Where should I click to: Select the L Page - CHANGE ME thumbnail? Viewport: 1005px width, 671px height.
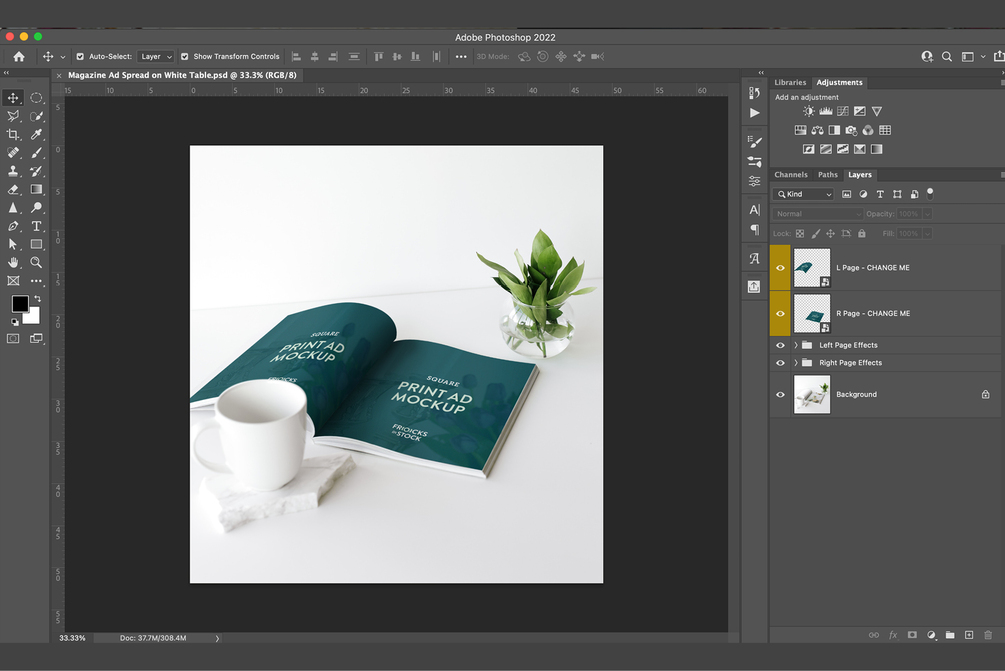(811, 268)
